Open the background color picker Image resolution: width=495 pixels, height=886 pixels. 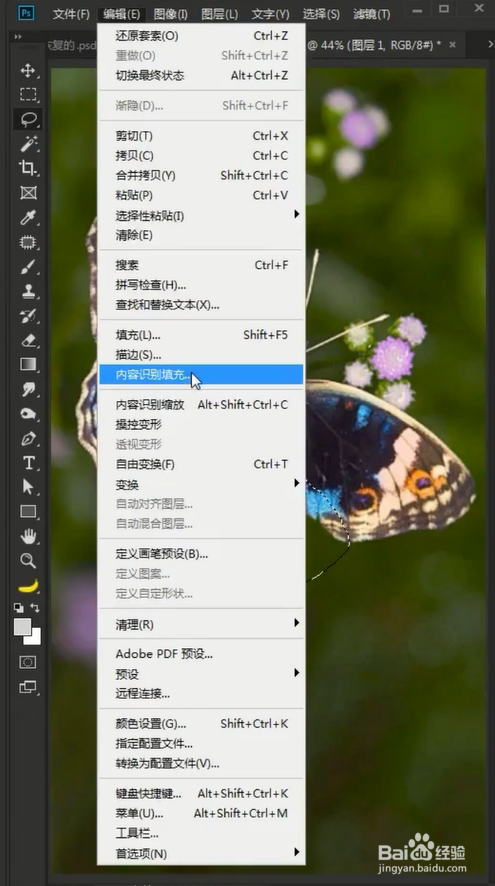(35, 638)
